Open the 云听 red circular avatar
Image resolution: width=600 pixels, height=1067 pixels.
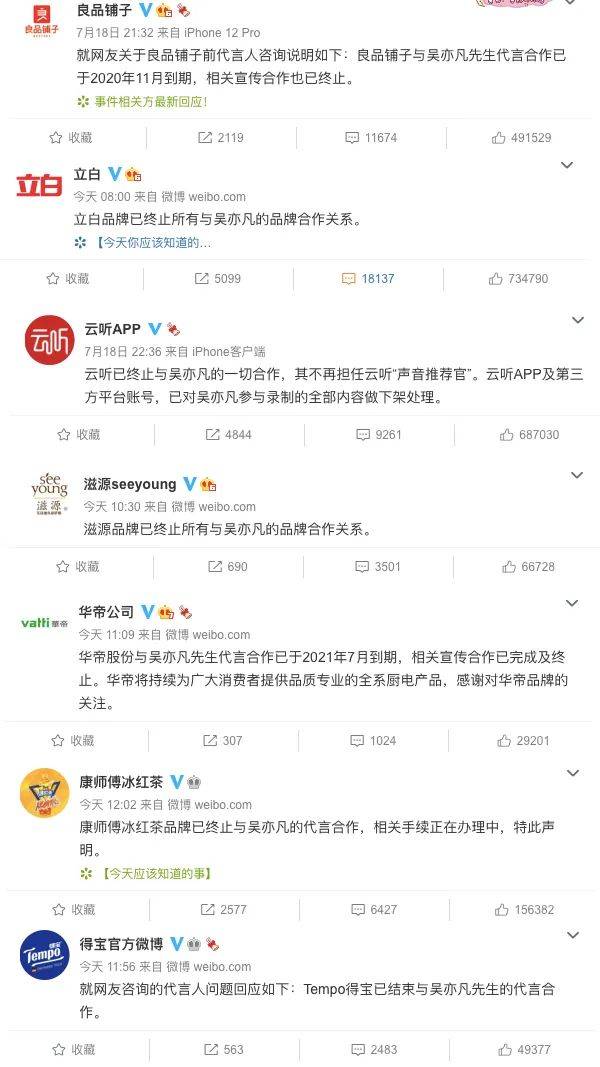click(x=49, y=340)
